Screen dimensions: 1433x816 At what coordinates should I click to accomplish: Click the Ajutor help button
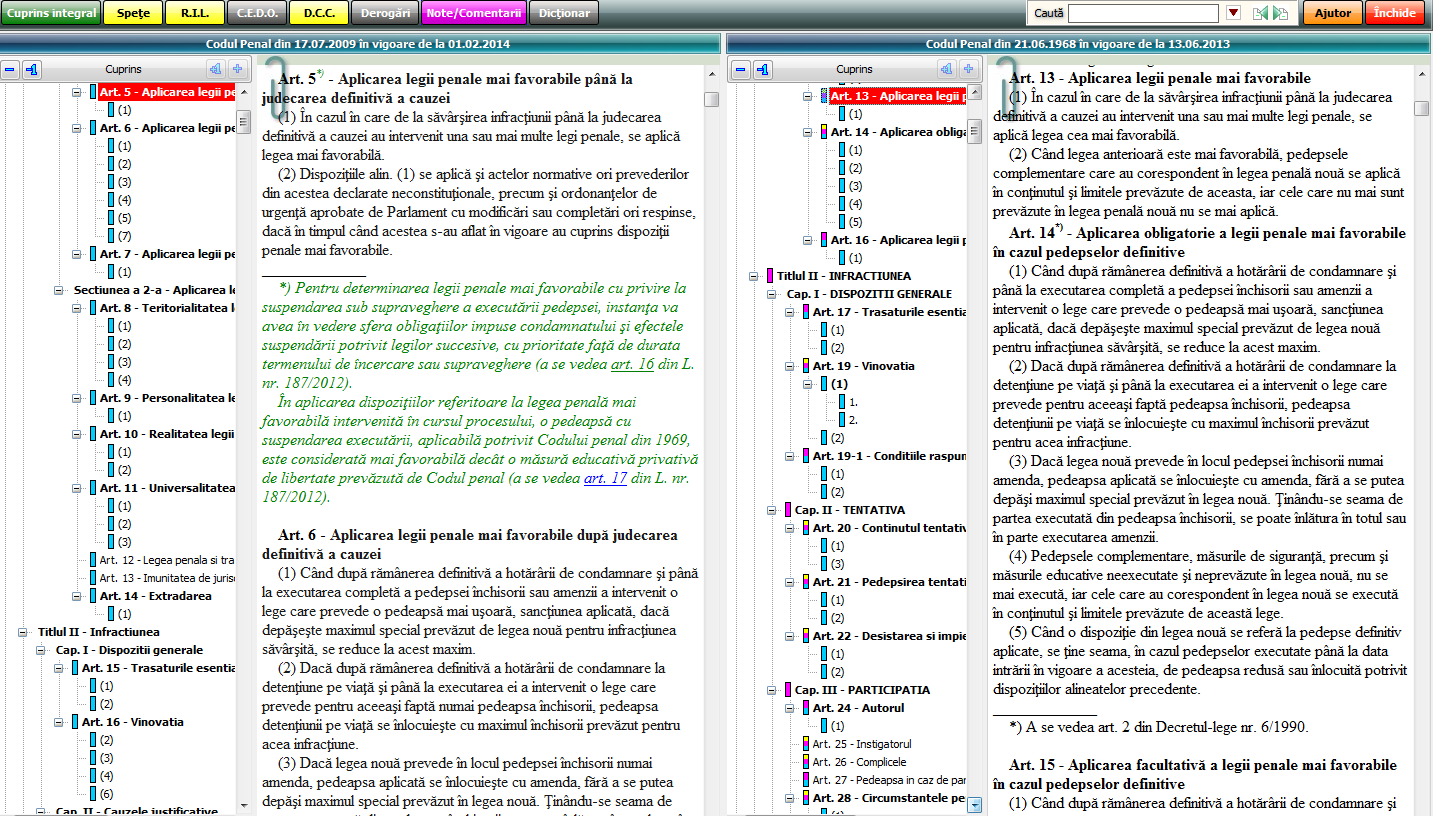[x=1332, y=13]
